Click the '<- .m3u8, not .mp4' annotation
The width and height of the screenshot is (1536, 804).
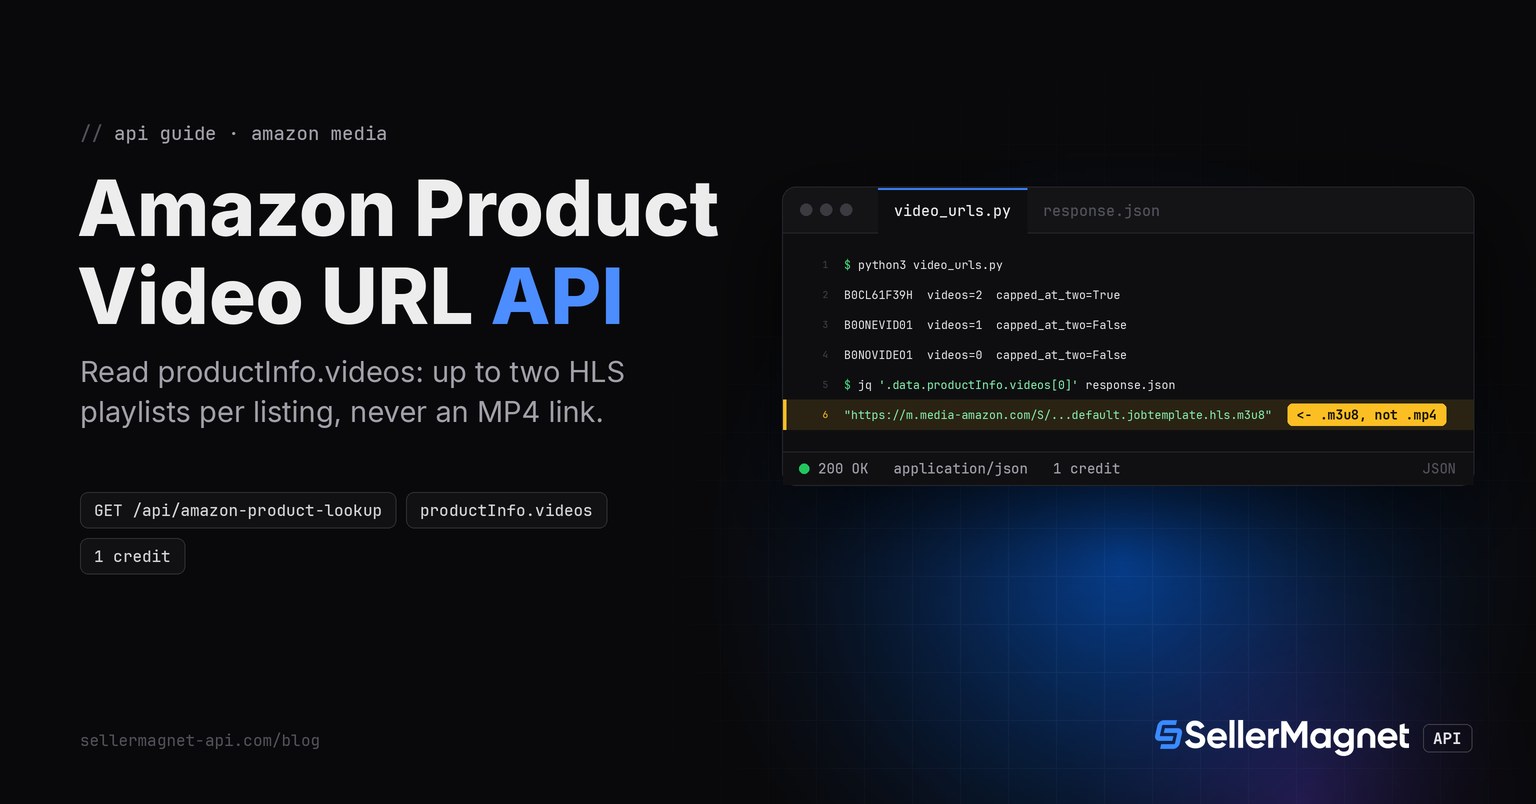pyautogui.click(x=1366, y=415)
